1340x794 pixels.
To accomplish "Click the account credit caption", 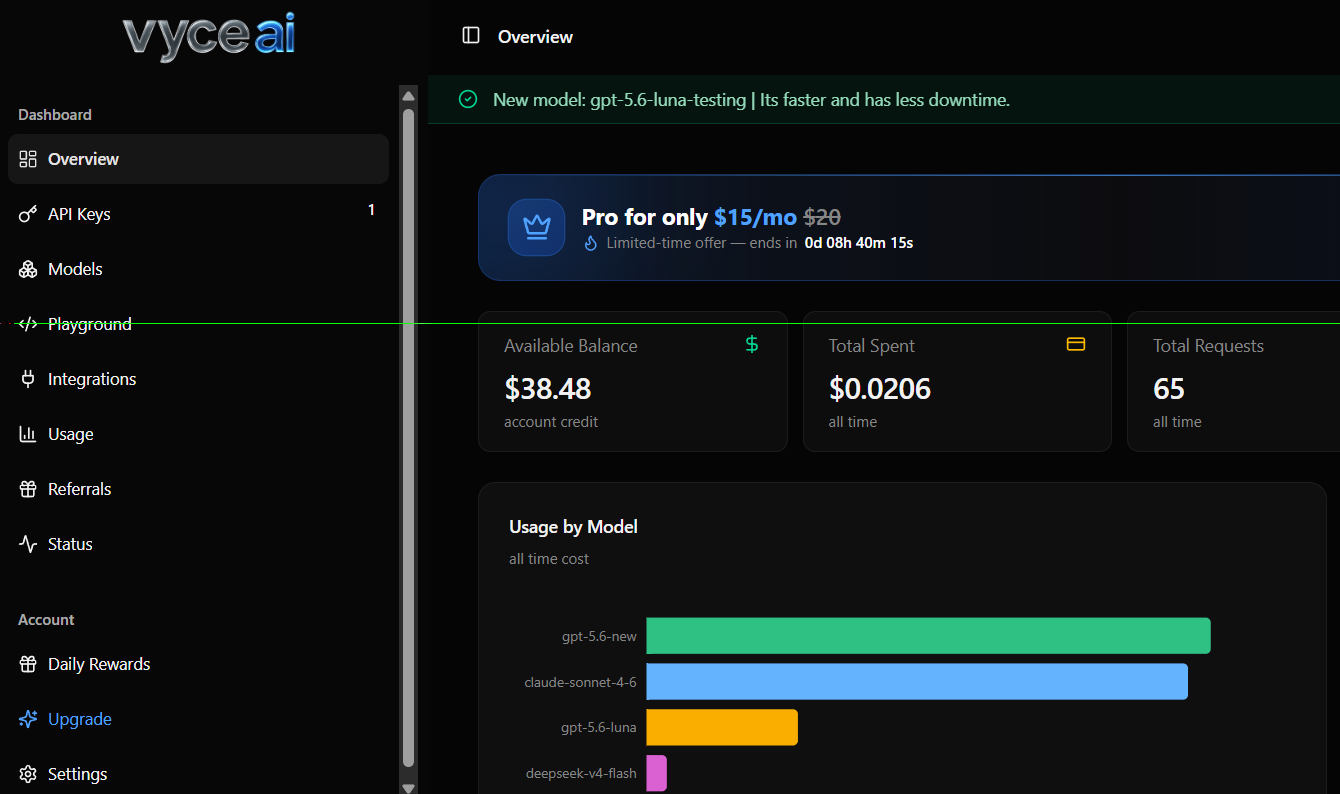I will (551, 422).
